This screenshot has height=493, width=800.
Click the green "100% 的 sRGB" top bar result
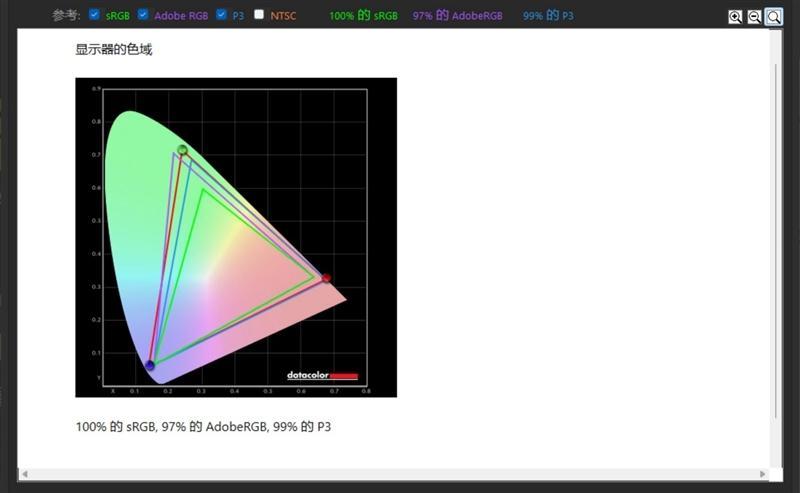tap(363, 16)
